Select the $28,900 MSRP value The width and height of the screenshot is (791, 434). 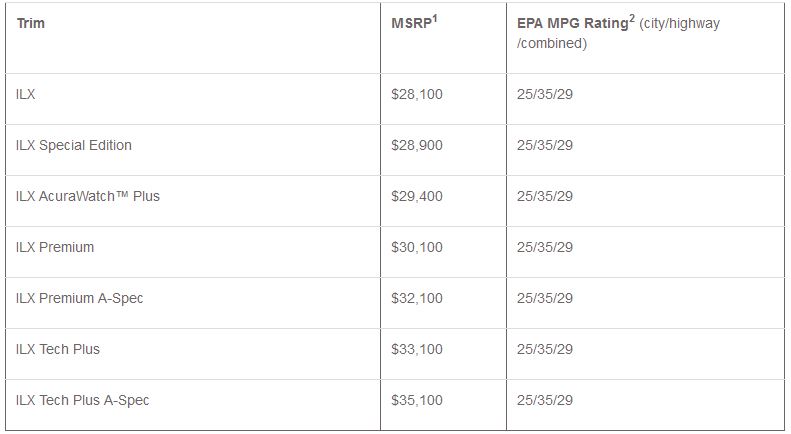pos(417,145)
